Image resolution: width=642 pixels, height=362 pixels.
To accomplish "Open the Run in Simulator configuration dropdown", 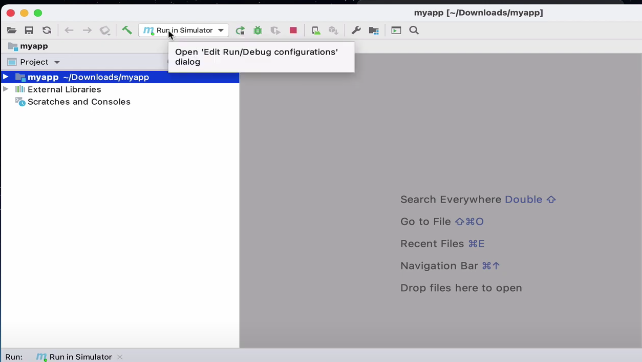I will click(x=183, y=30).
